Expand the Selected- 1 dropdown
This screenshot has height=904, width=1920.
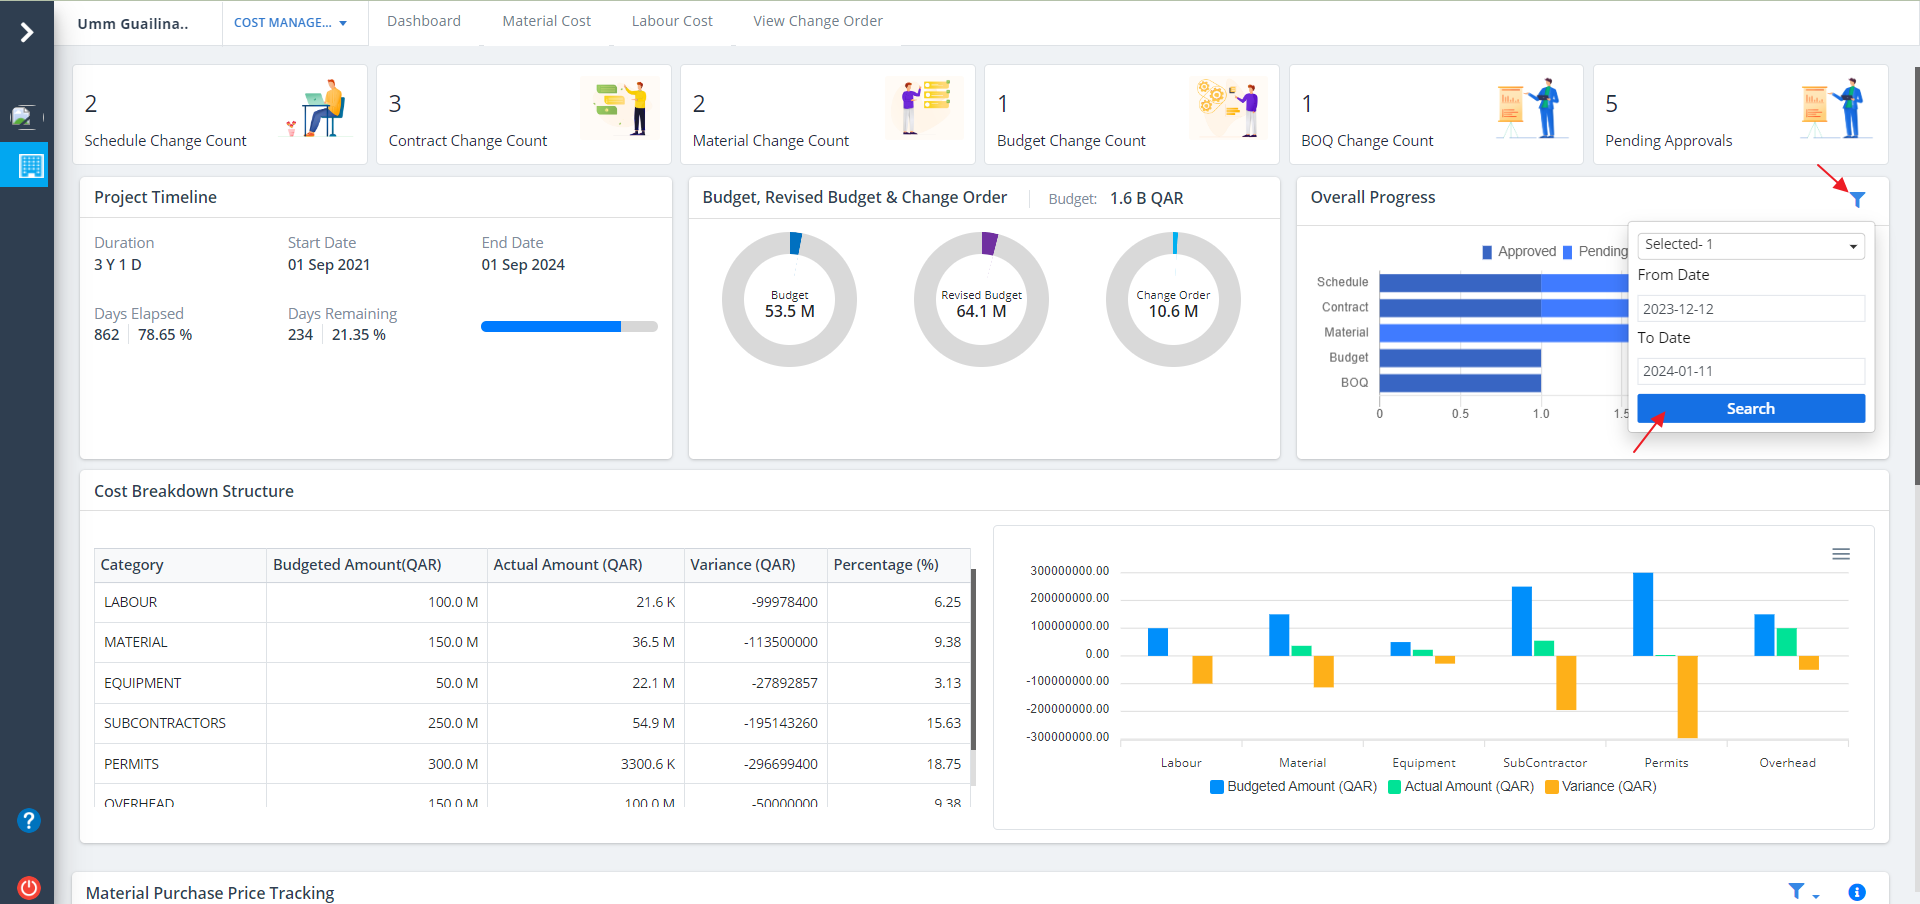pyautogui.click(x=1750, y=245)
